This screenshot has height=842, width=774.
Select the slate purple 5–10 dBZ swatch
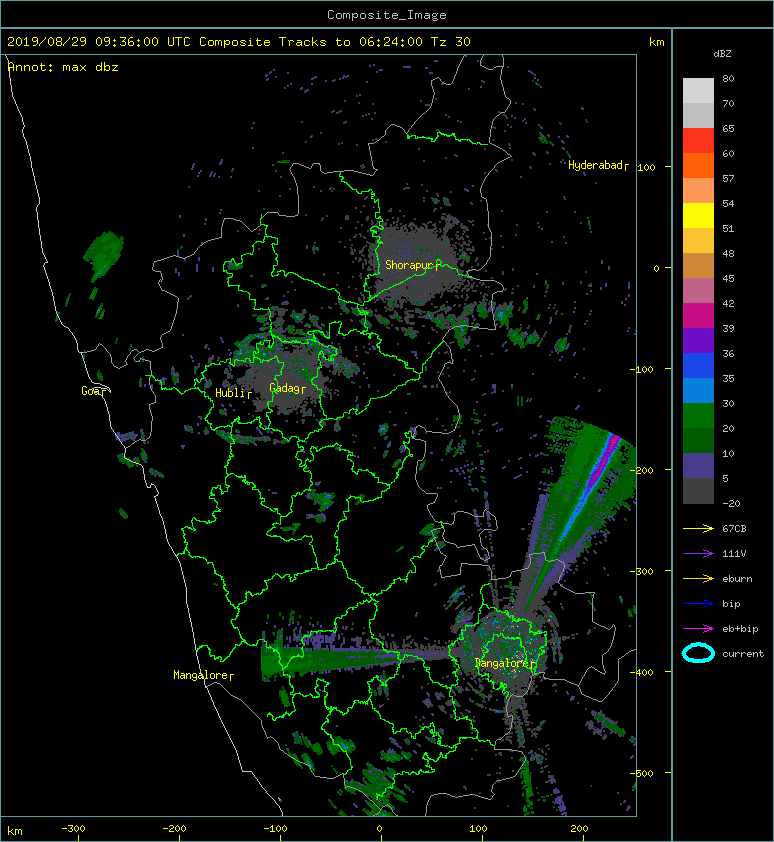pyautogui.click(x=698, y=465)
